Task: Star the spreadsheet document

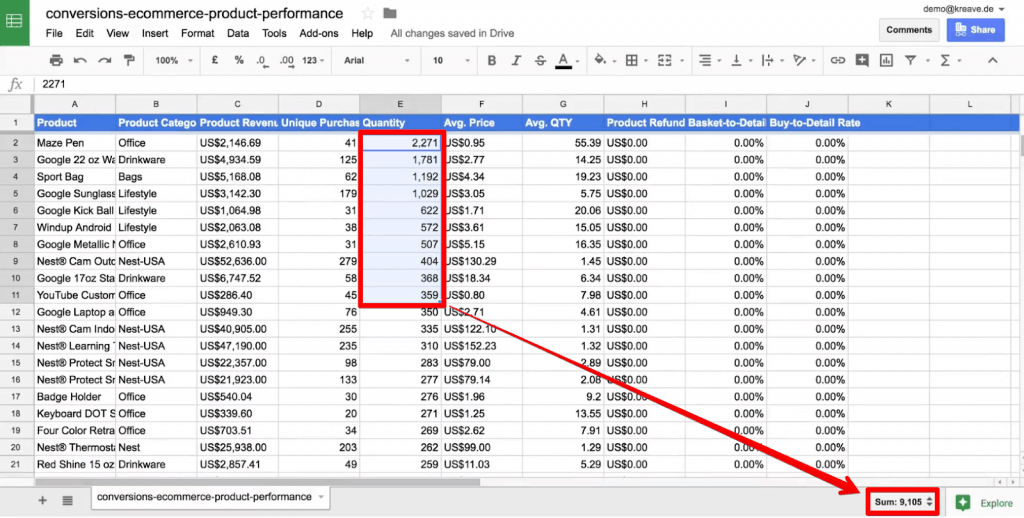Action: coord(368,14)
